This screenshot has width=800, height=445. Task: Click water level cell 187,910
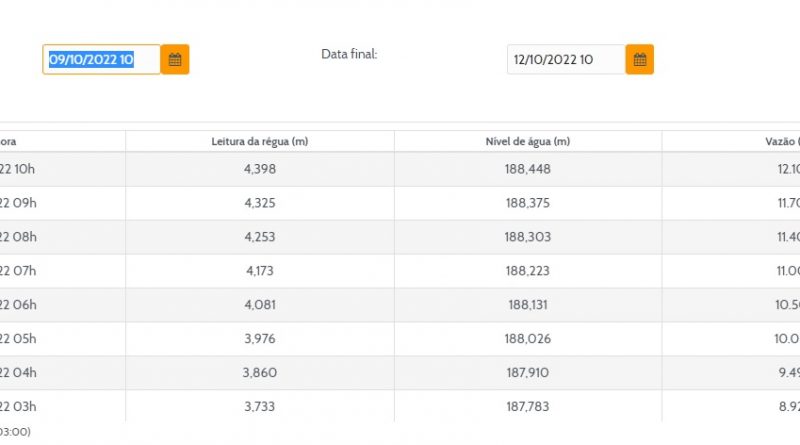pyautogui.click(x=528, y=373)
